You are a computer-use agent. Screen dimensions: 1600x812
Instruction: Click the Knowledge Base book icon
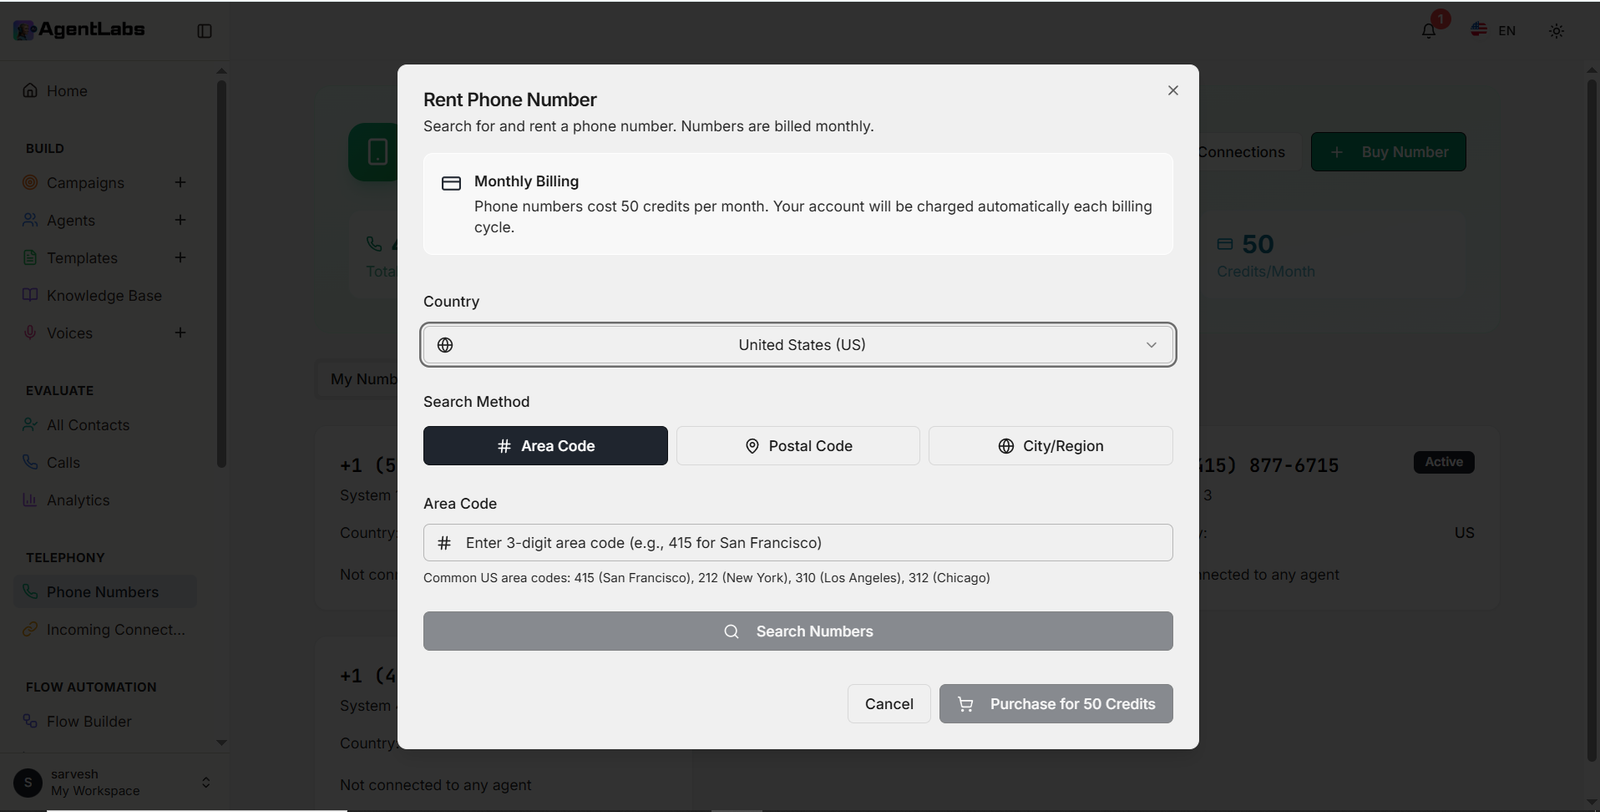[x=29, y=294]
